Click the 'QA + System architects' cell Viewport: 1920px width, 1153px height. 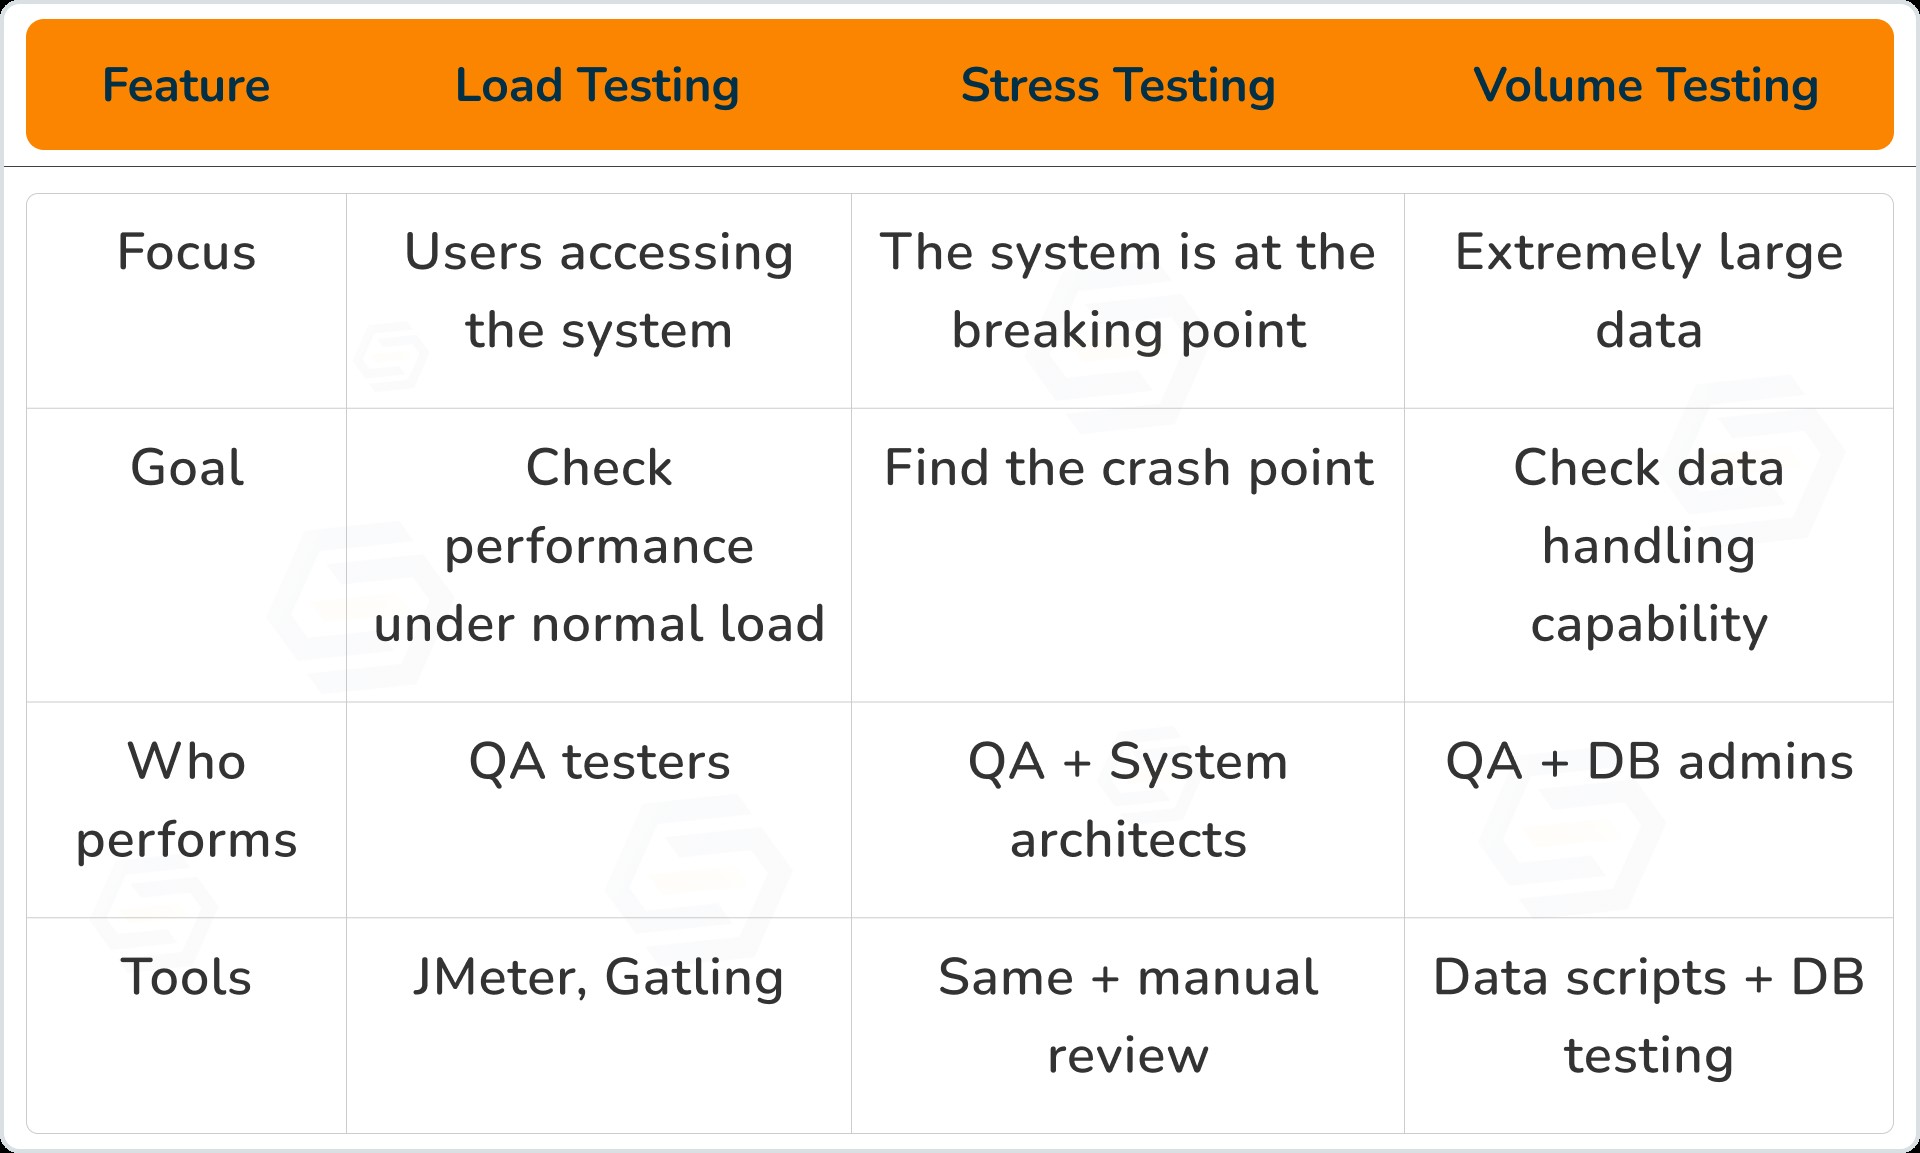tap(1128, 800)
